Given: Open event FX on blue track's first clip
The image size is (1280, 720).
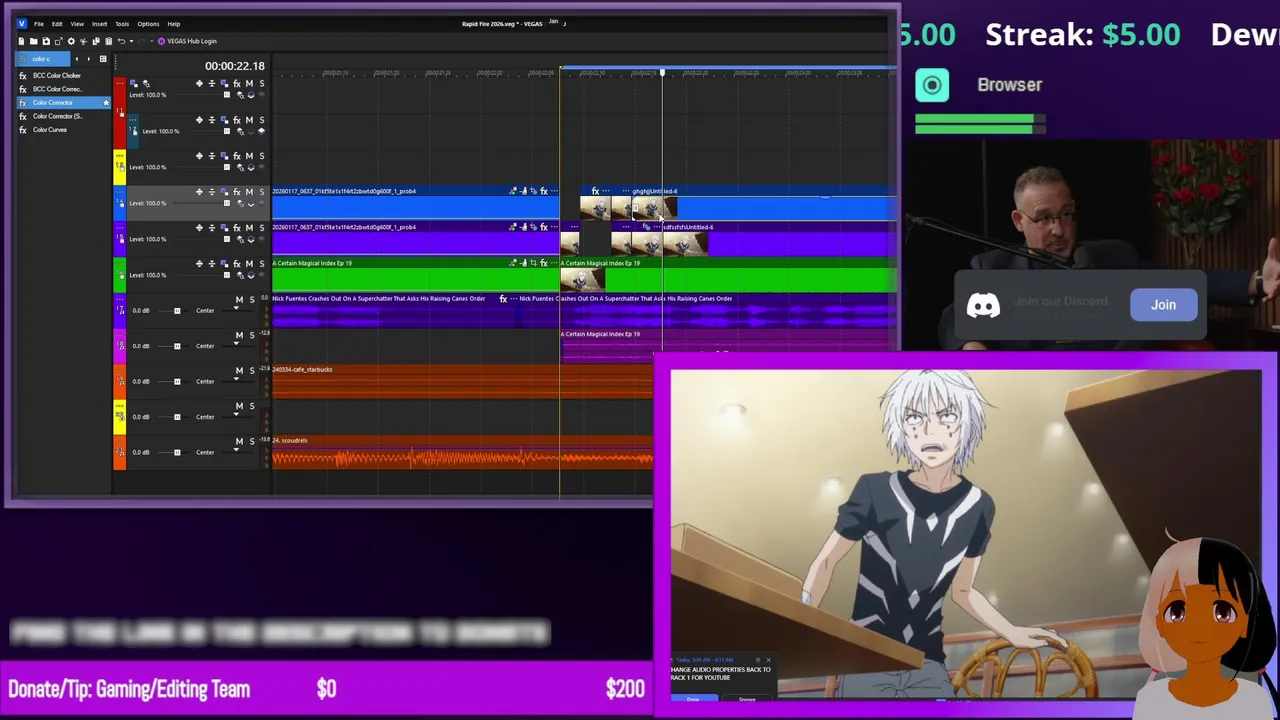Looking at the screenshot, I should coord(543,191).
